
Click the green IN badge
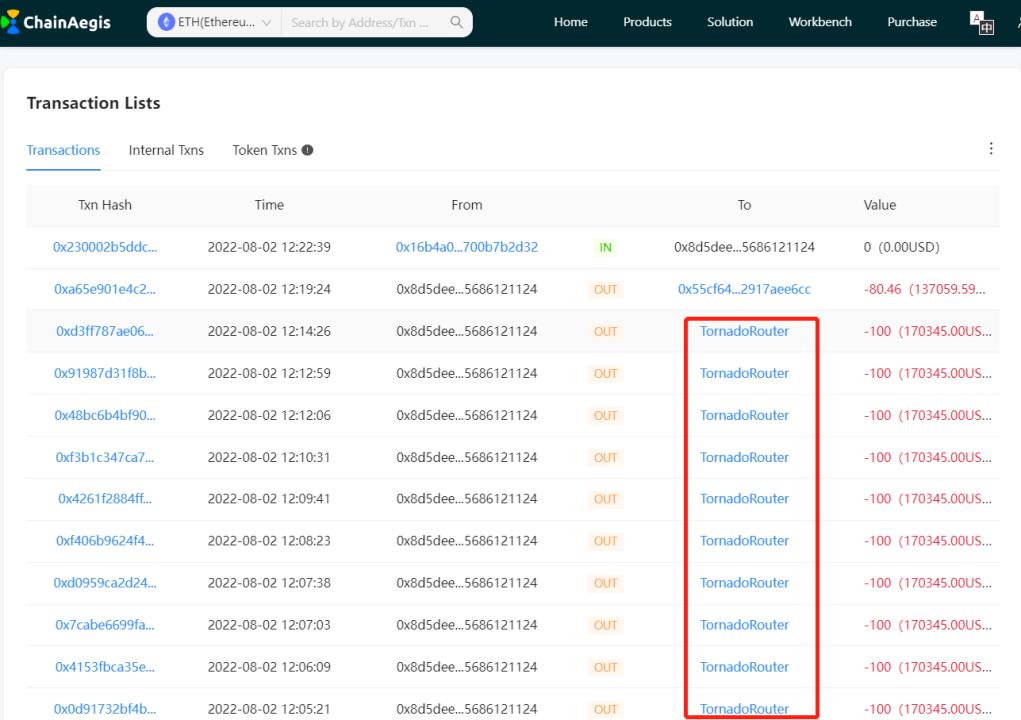click(x=606, y=247)
